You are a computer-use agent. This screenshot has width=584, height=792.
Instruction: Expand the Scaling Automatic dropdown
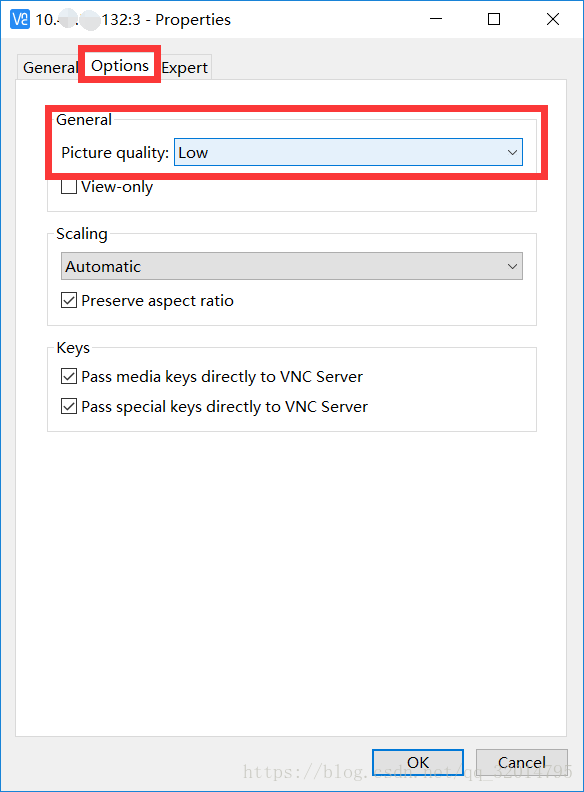tap(291, 266)
